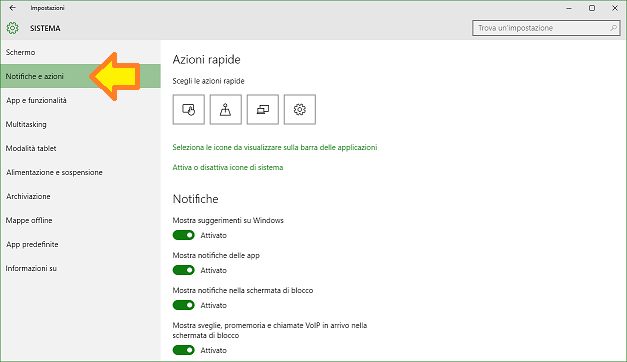This screenshot has width=627, height=362.
Task: Go back with the arrow in title bar
Action: [12, 8]
